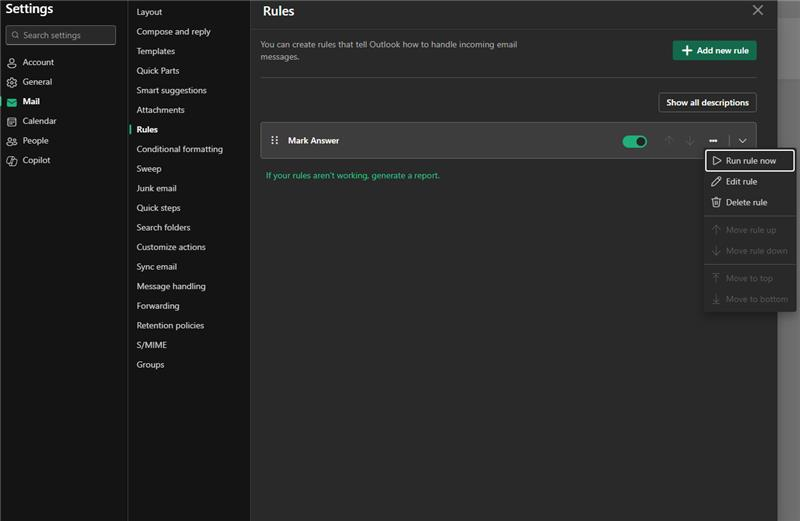Click the move-down arrow on Mark Answer rule
Screen dimensions: 800x521
(690, 140)
